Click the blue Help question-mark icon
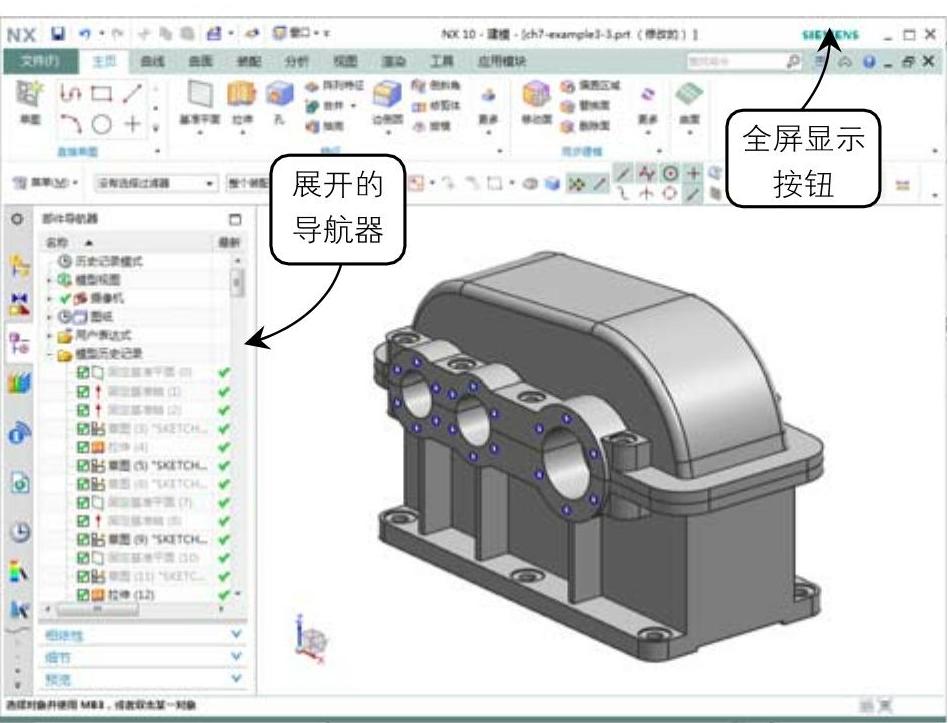The image size is (948, 723). pyautogui.click(x=869, y=62)
